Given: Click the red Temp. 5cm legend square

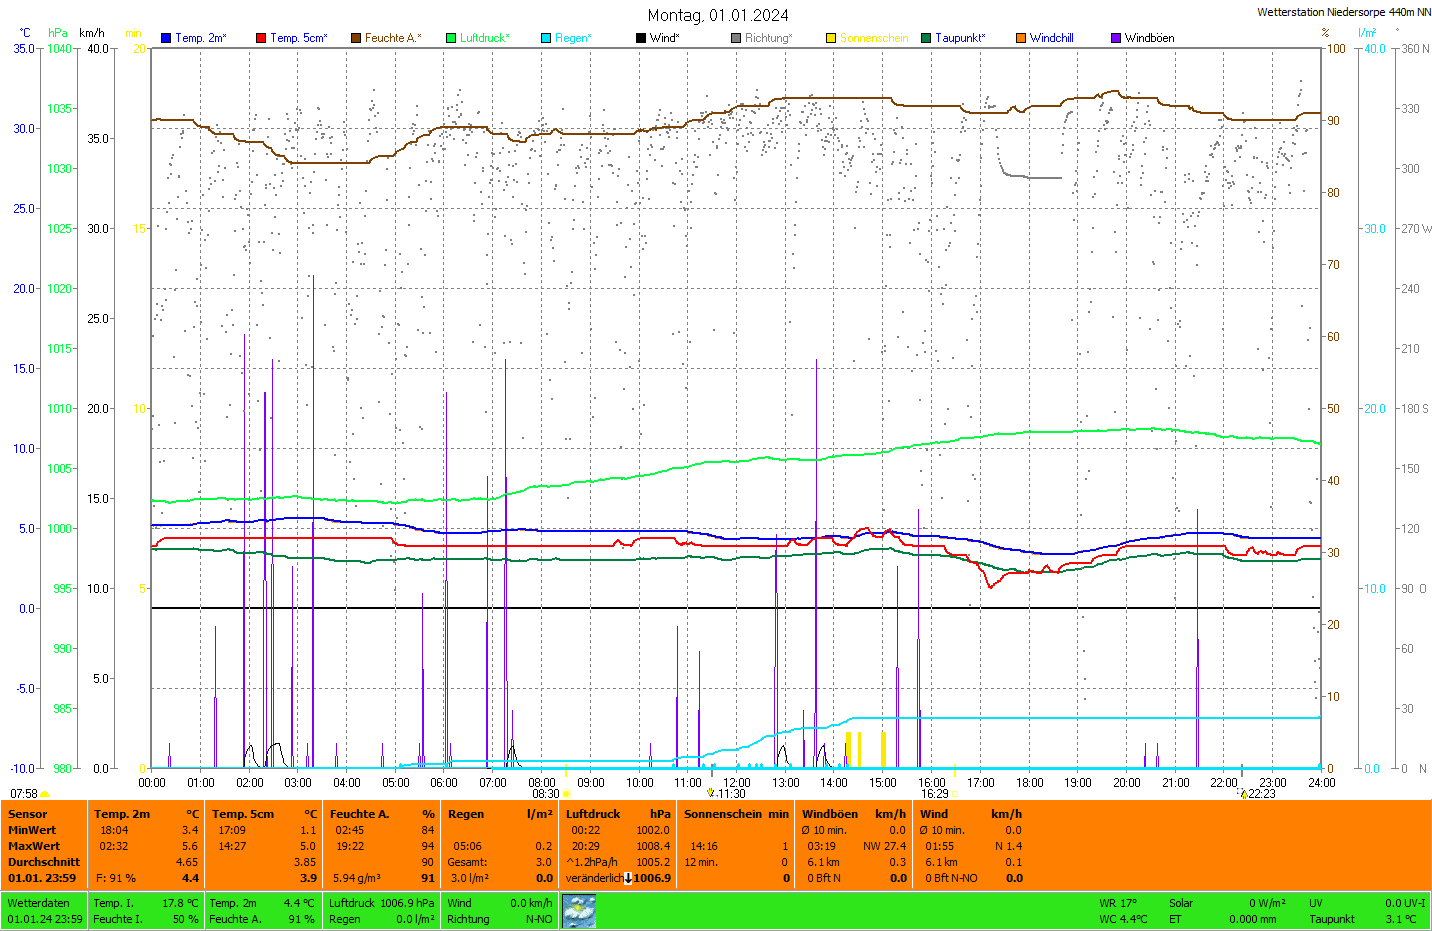Looking at the screenshot, I should tap(261, 38).
